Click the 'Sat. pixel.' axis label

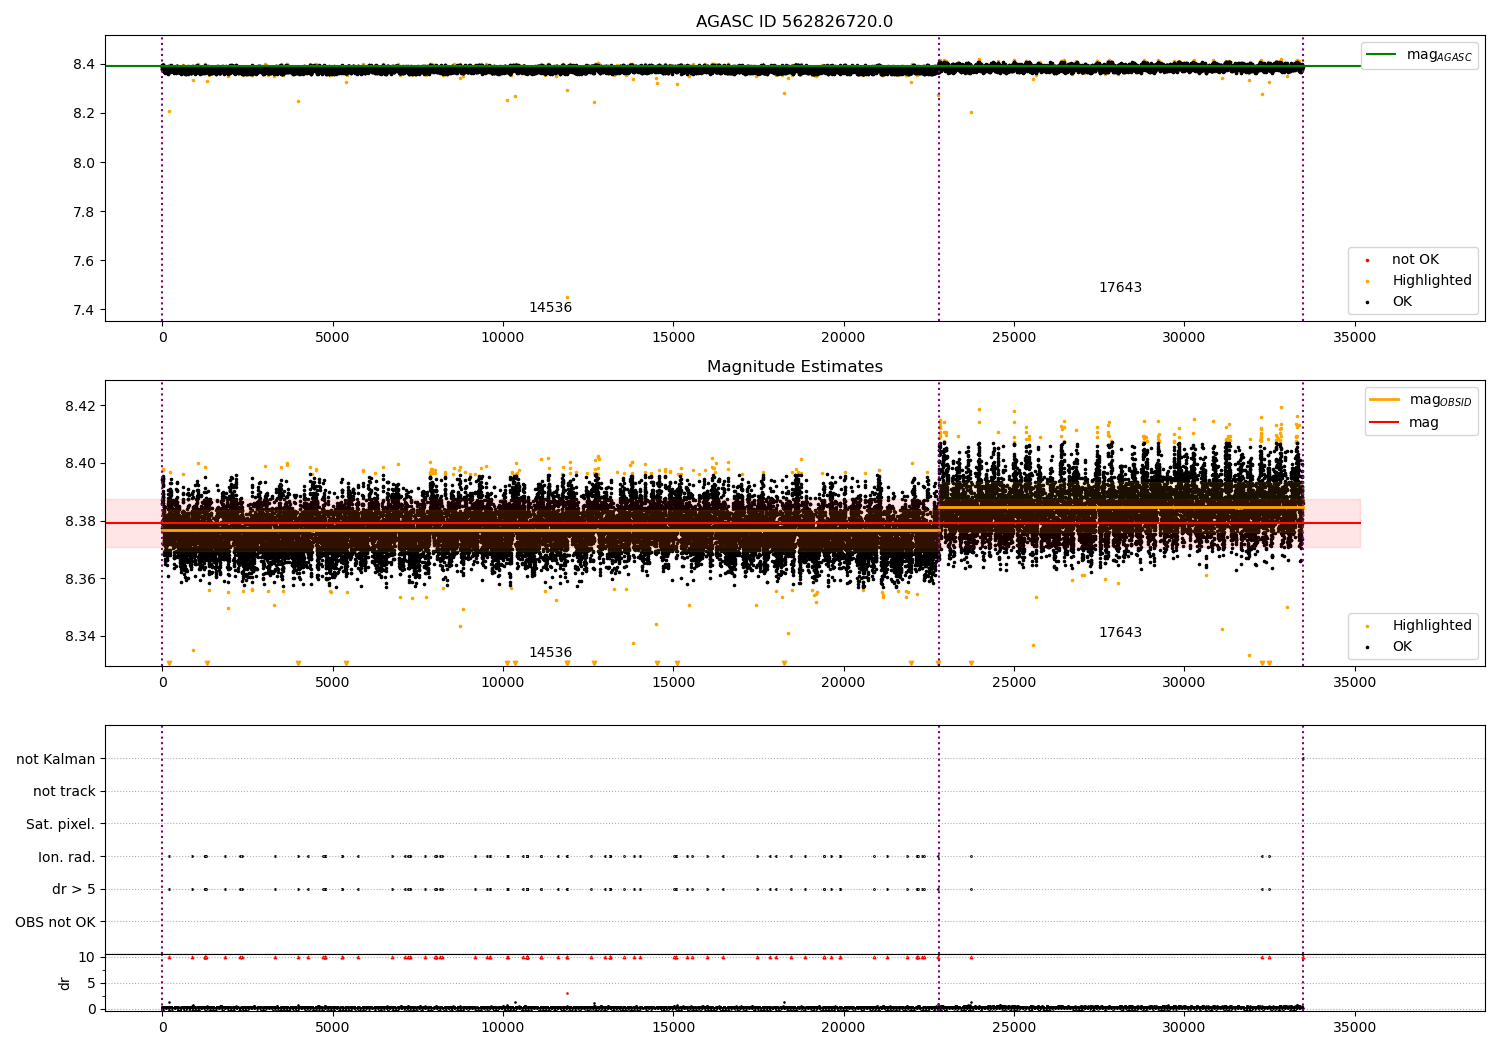60,825
